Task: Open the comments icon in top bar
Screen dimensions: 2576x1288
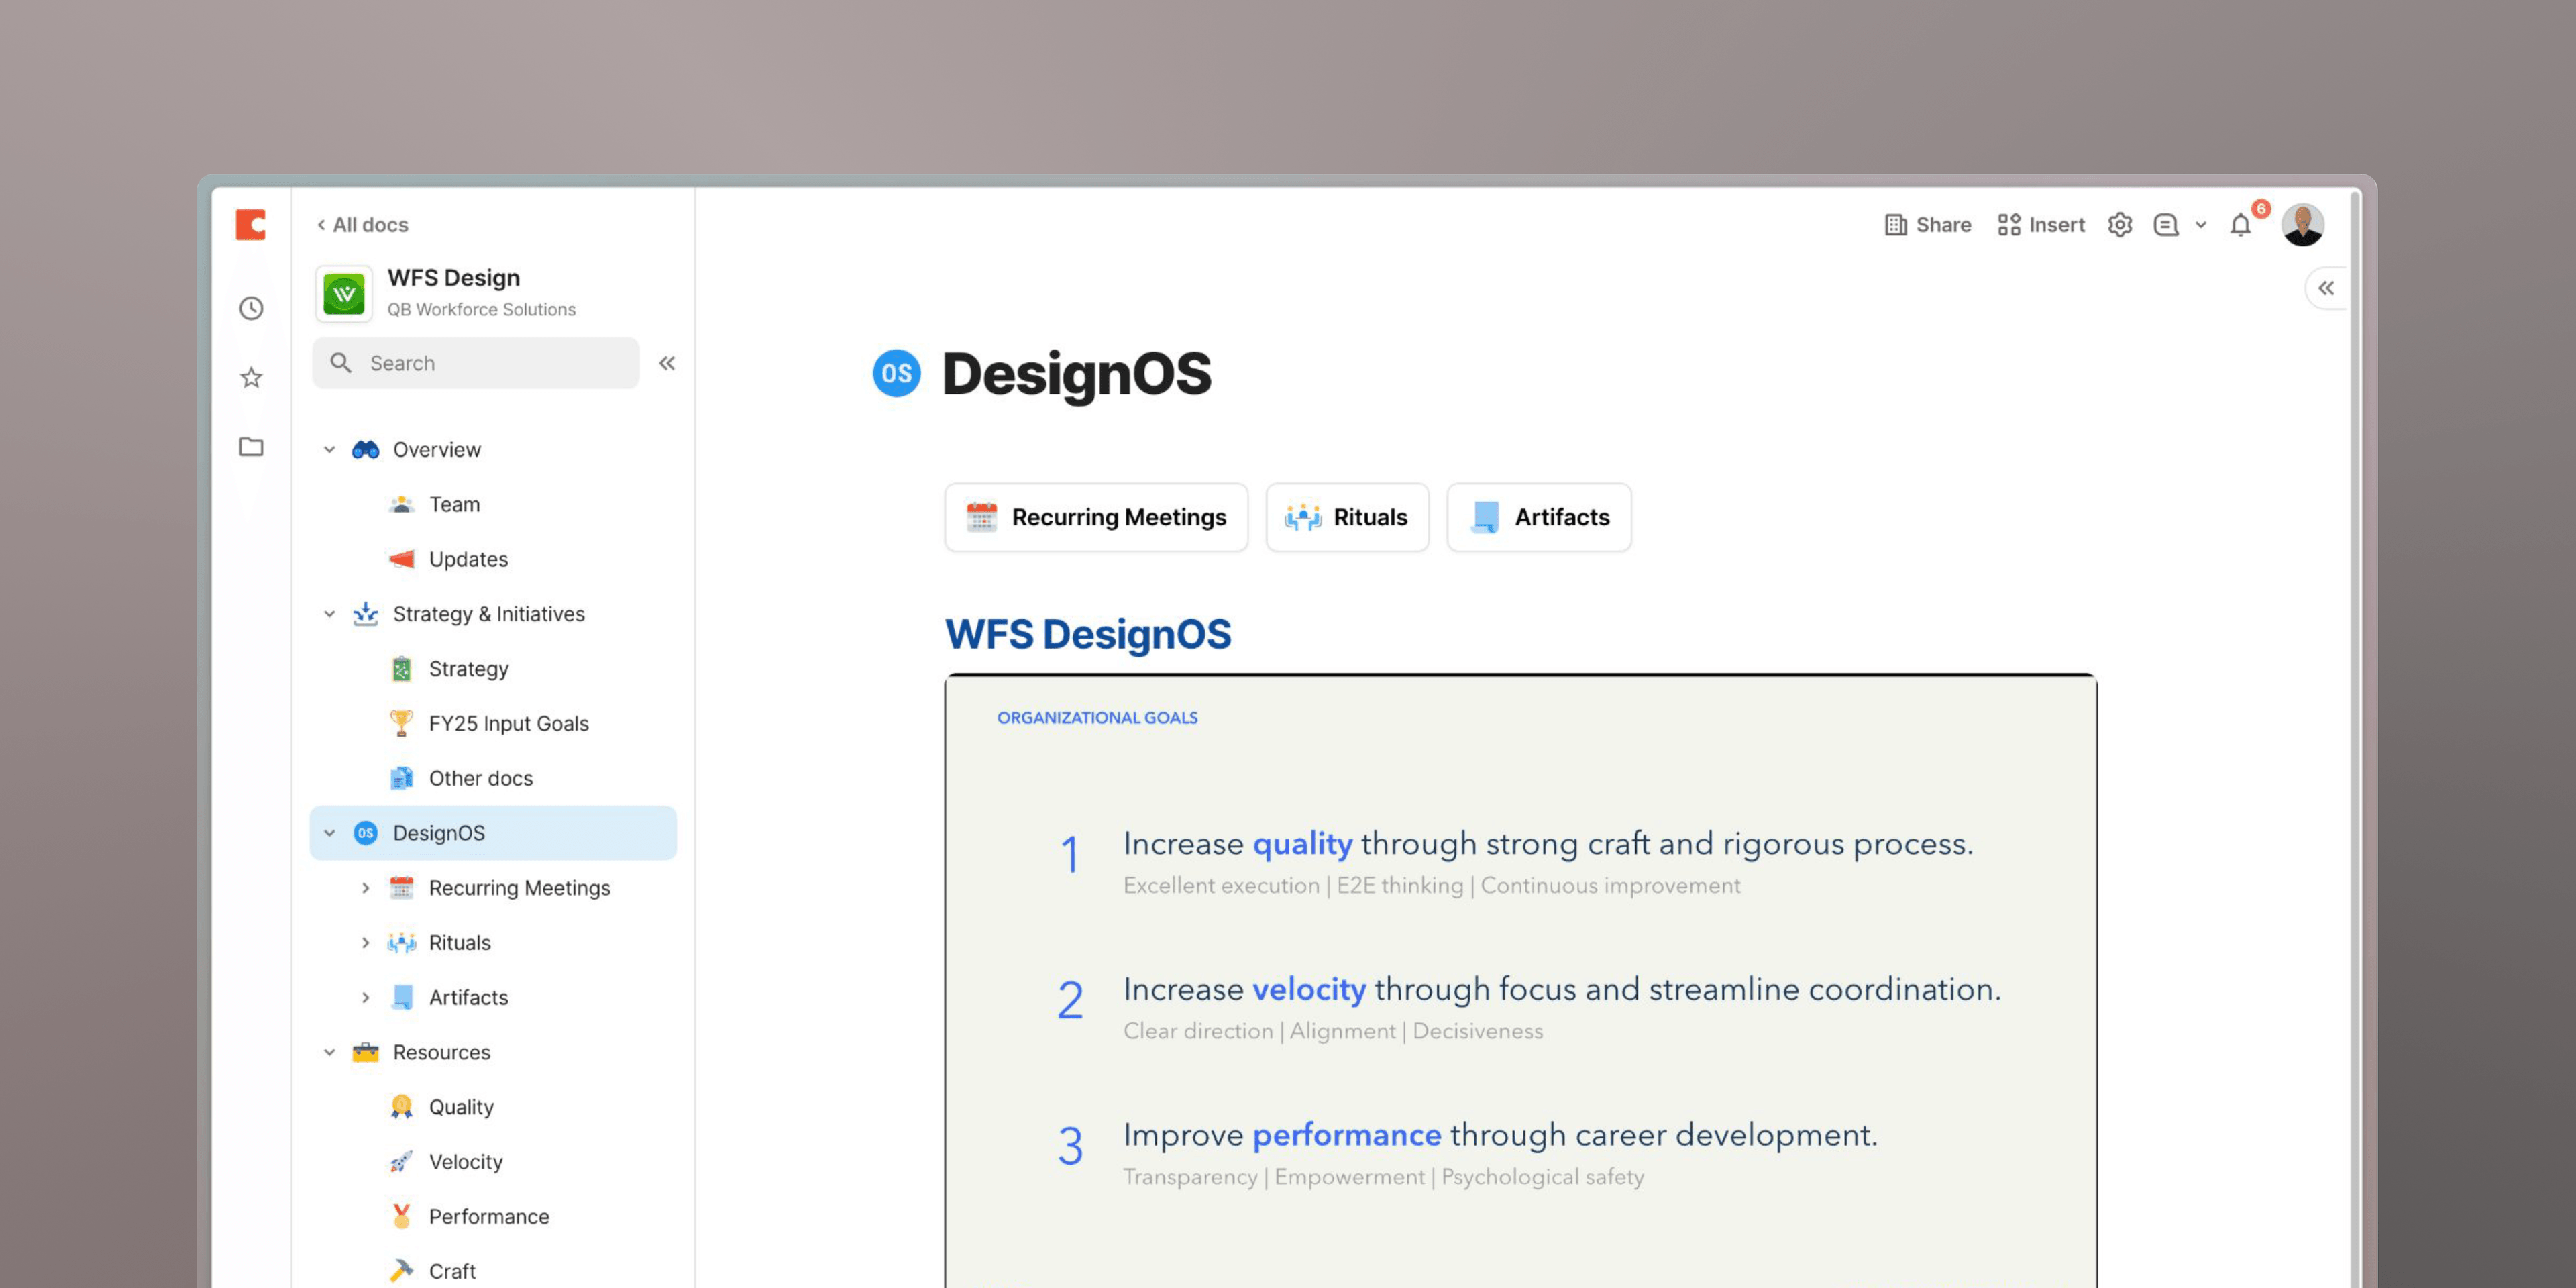Action: point(2166,225)
